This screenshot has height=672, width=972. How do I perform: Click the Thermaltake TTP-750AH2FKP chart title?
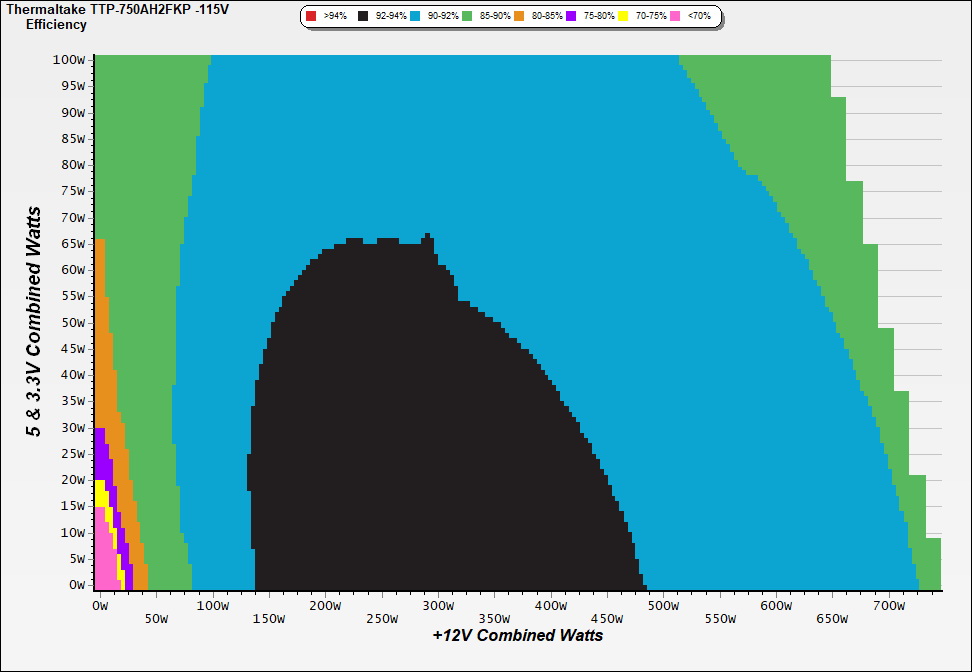(110, 9)
